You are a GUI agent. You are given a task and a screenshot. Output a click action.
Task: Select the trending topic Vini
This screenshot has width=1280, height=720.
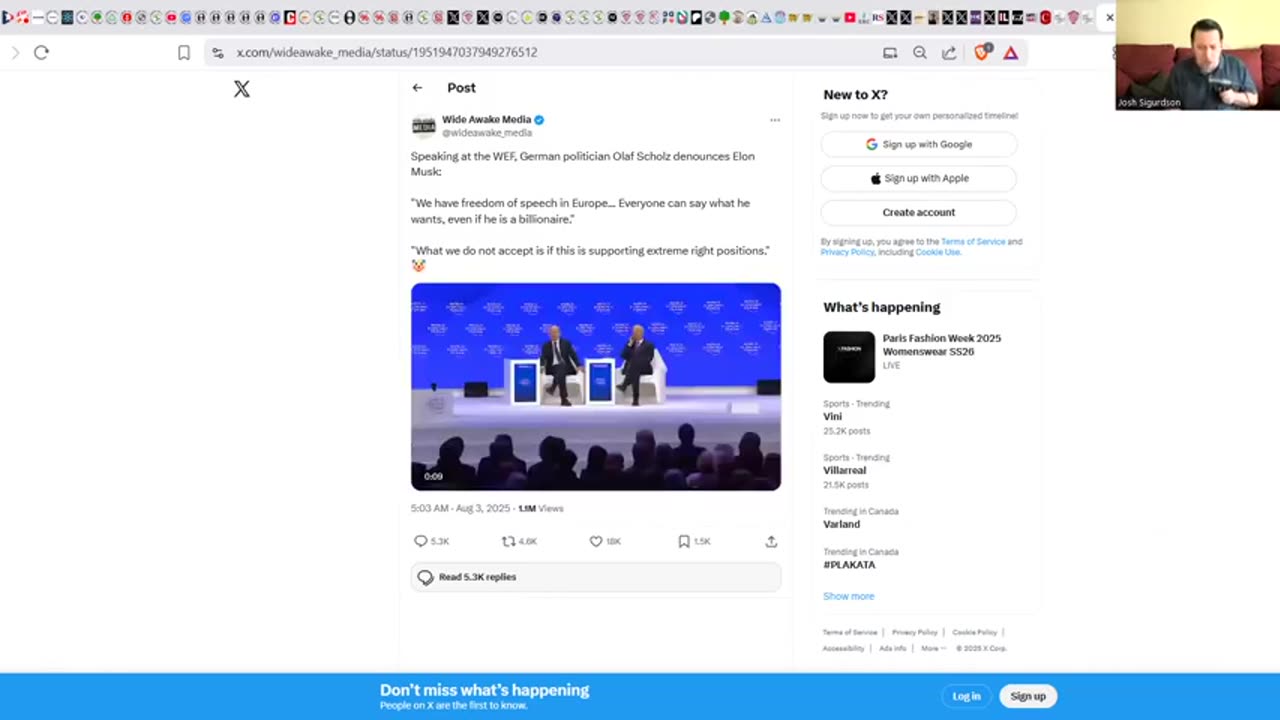click(833, 417)
